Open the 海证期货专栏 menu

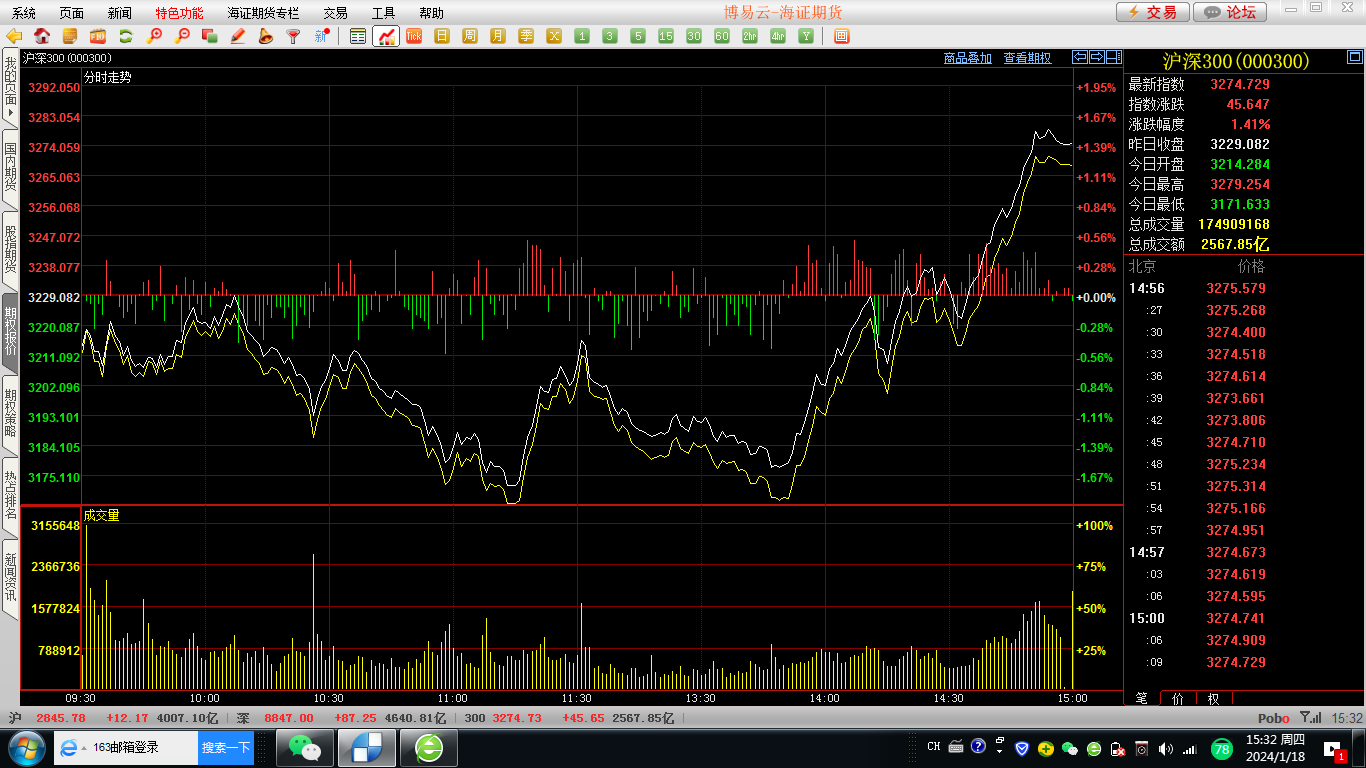pyautogui.click(x=263, y=13)
